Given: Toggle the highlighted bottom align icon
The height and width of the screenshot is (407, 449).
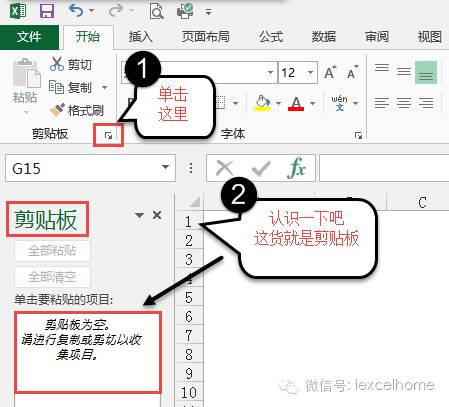Looking at the screenshot, I should click(426, 72).
